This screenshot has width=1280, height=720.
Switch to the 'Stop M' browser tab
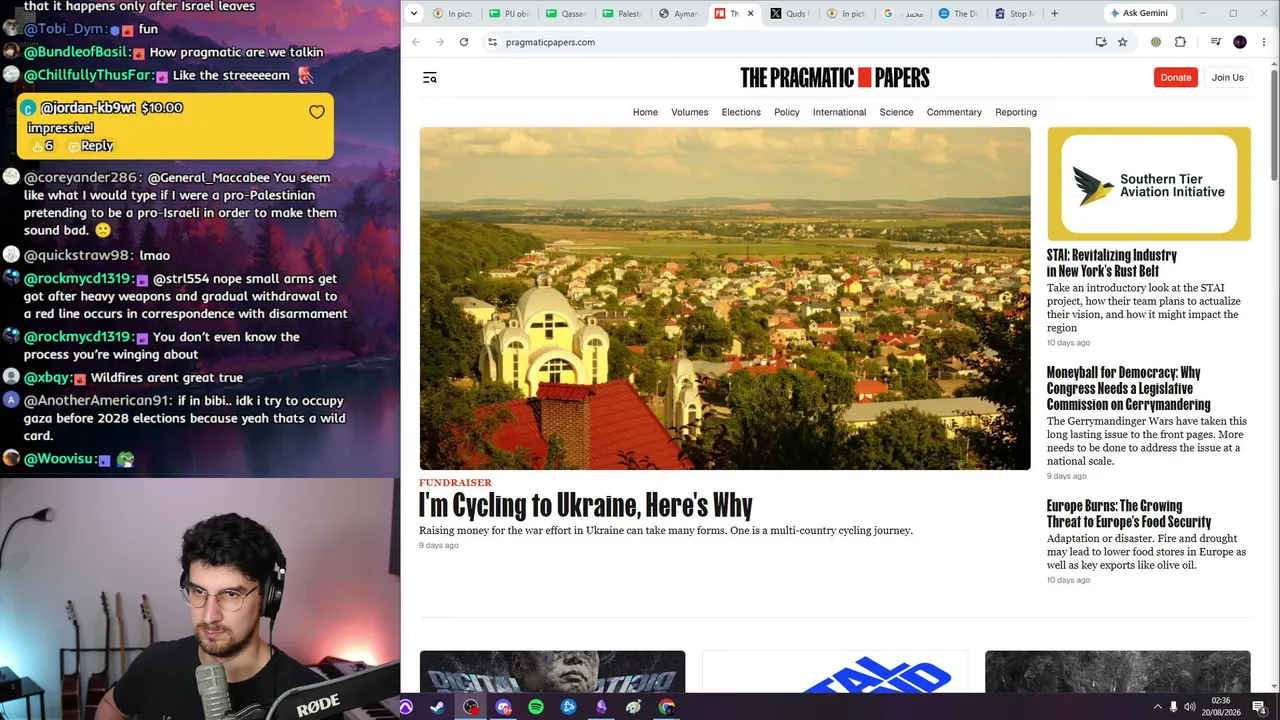[x=1014, y=14]
